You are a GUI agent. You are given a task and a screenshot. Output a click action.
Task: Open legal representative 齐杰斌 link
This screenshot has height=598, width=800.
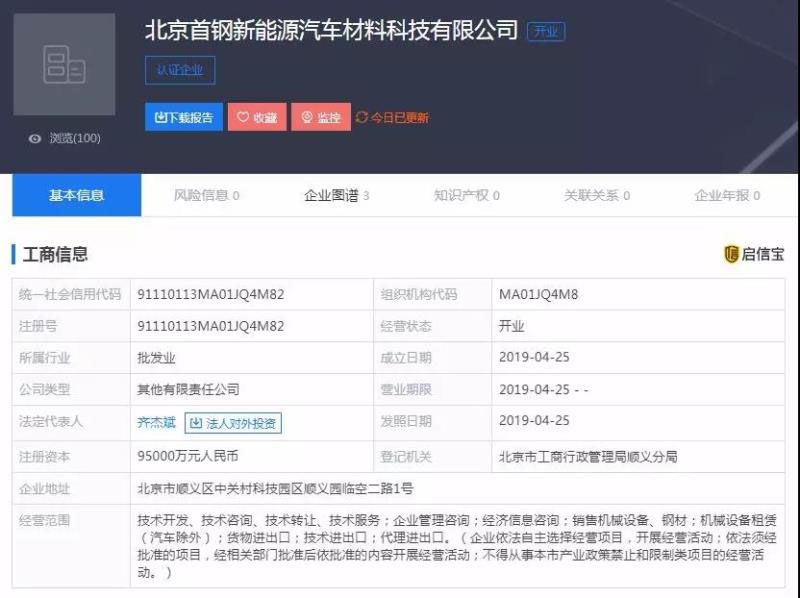[156, 423]
